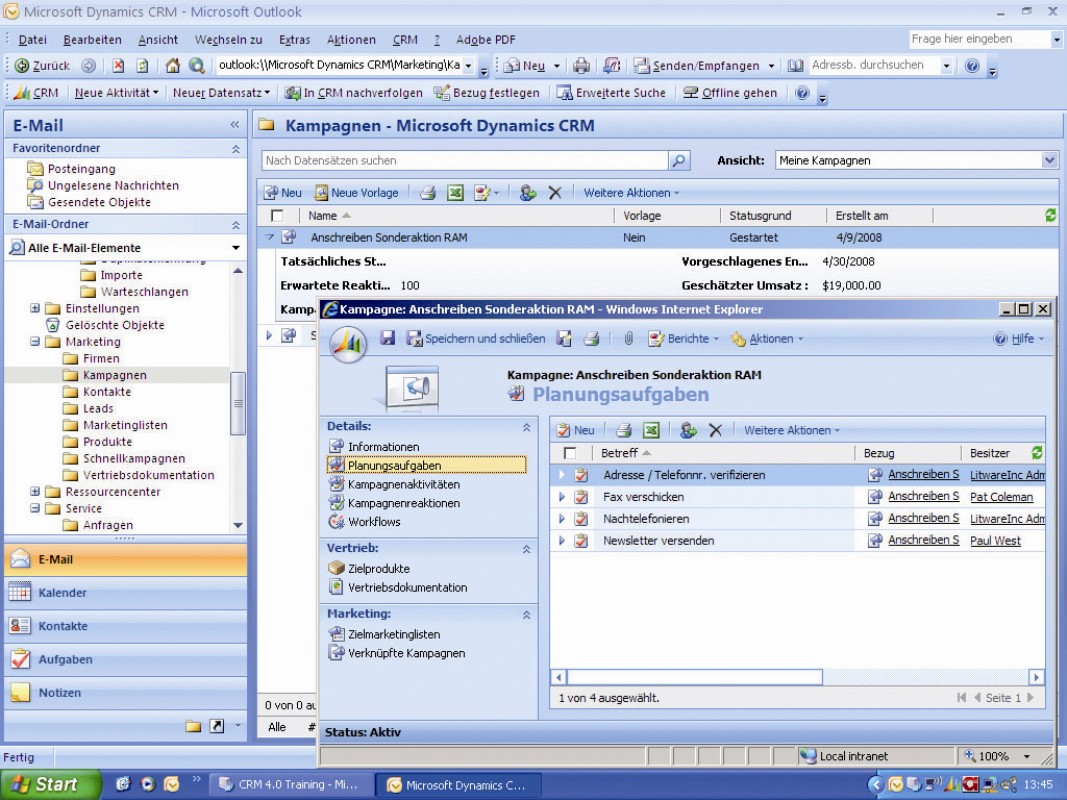1067x800 pixels.
Task: Click Offline gehen
Action: pos(730,93)
